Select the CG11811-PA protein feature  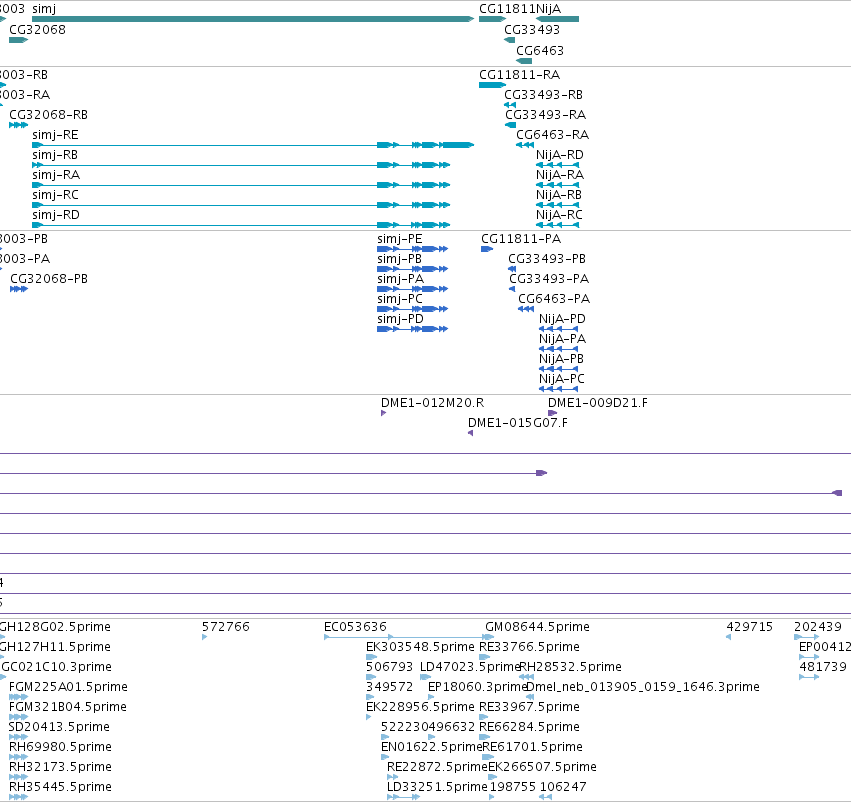(x=487, y=249)
